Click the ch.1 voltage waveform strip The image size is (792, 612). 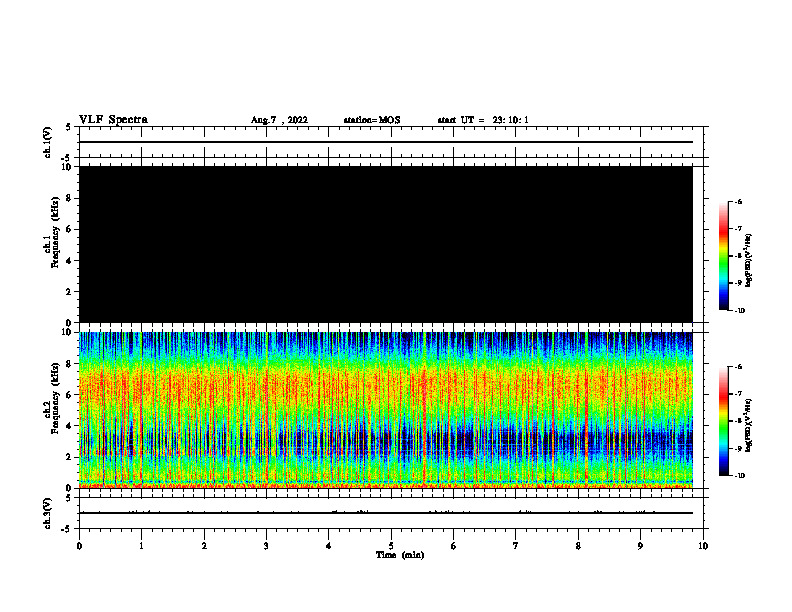[391, 142]
